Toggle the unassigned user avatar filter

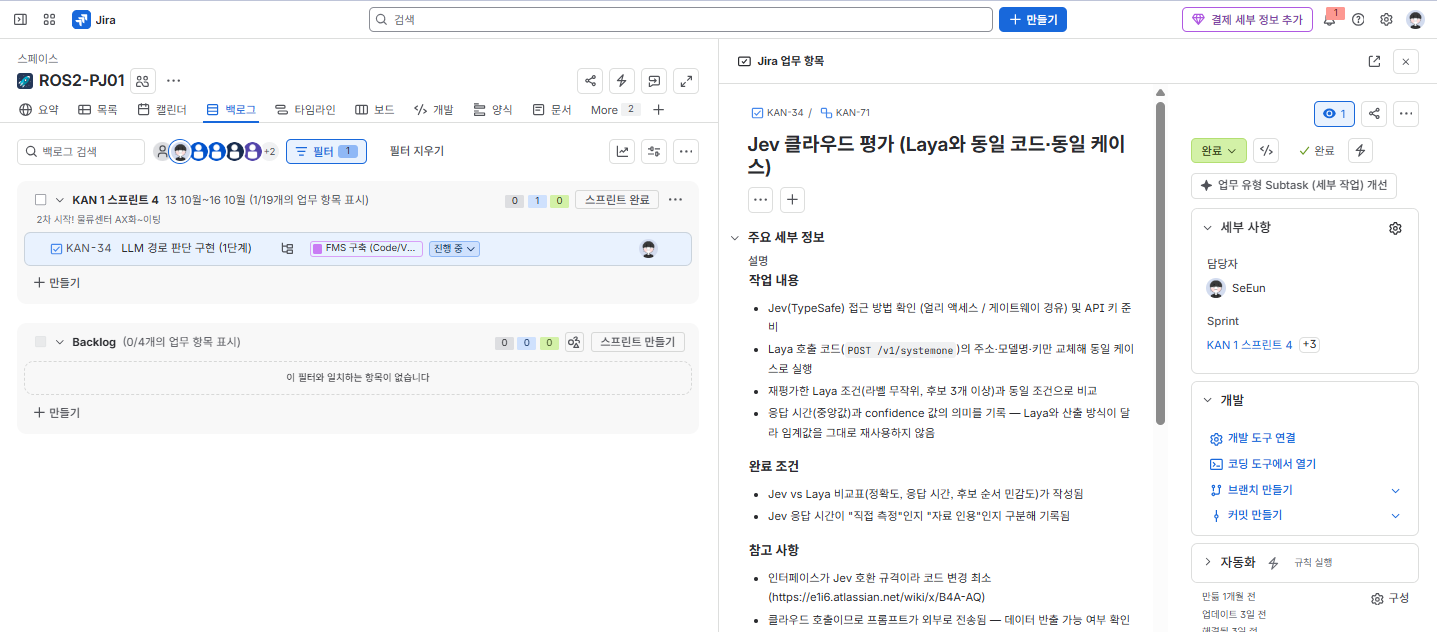(162, 152)
